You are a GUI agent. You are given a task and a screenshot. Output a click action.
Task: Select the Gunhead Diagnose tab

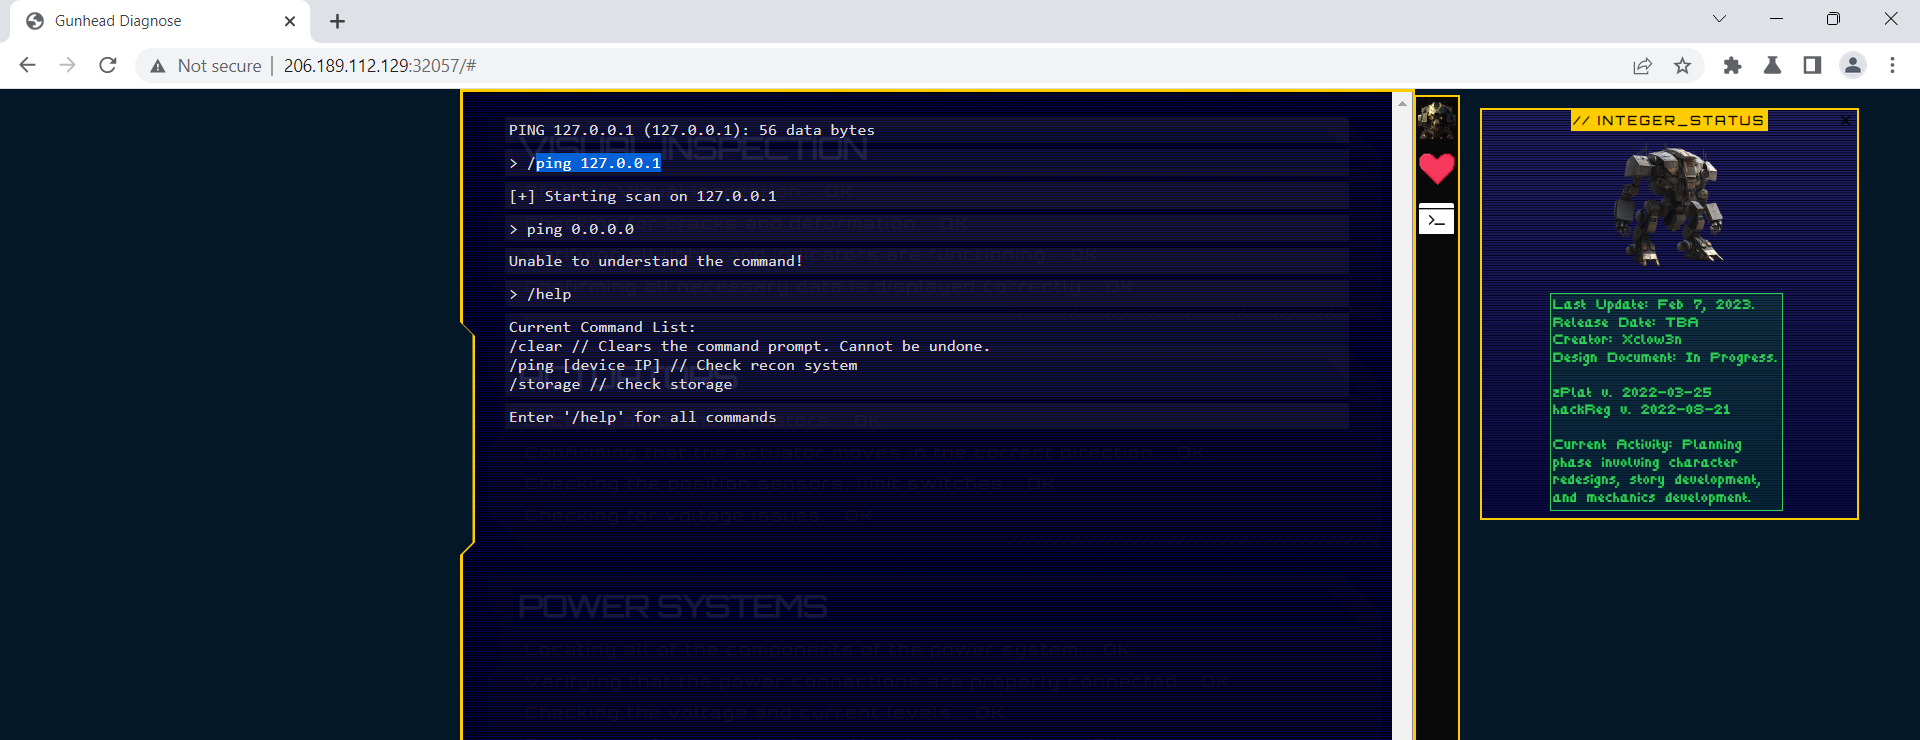(160, 21)
